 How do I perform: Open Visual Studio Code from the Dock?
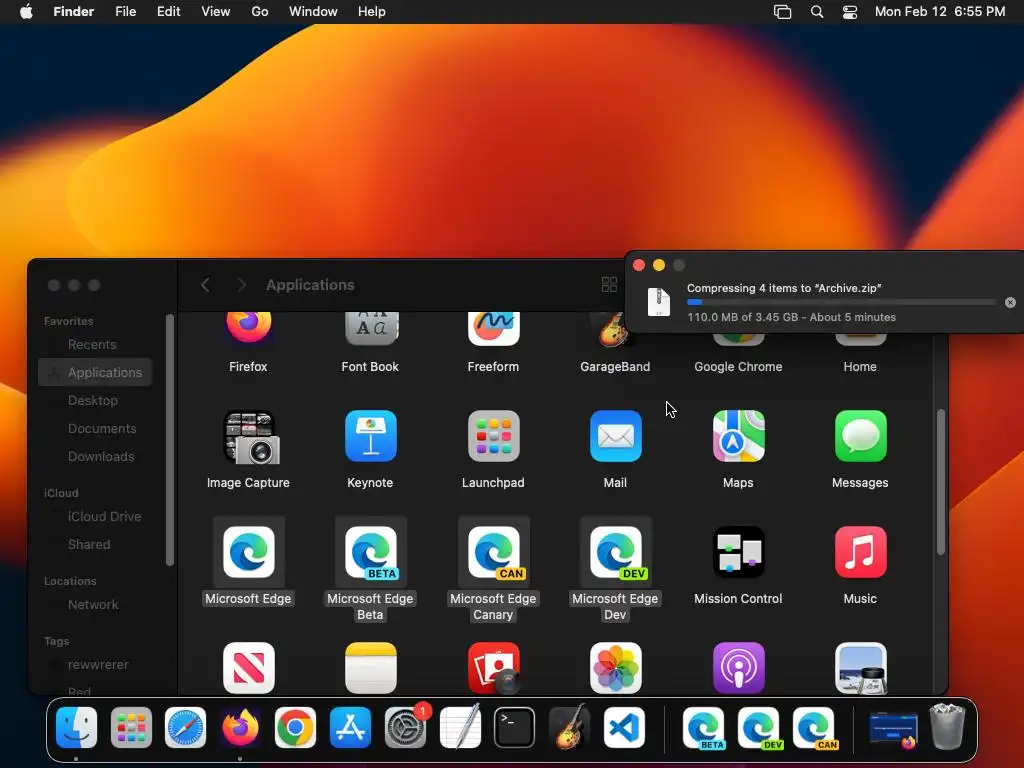click(x=624, y=728)
